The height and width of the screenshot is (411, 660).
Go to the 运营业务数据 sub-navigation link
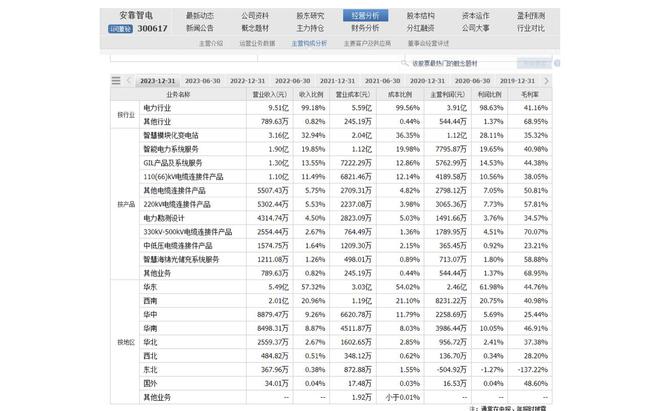[257, 43]
